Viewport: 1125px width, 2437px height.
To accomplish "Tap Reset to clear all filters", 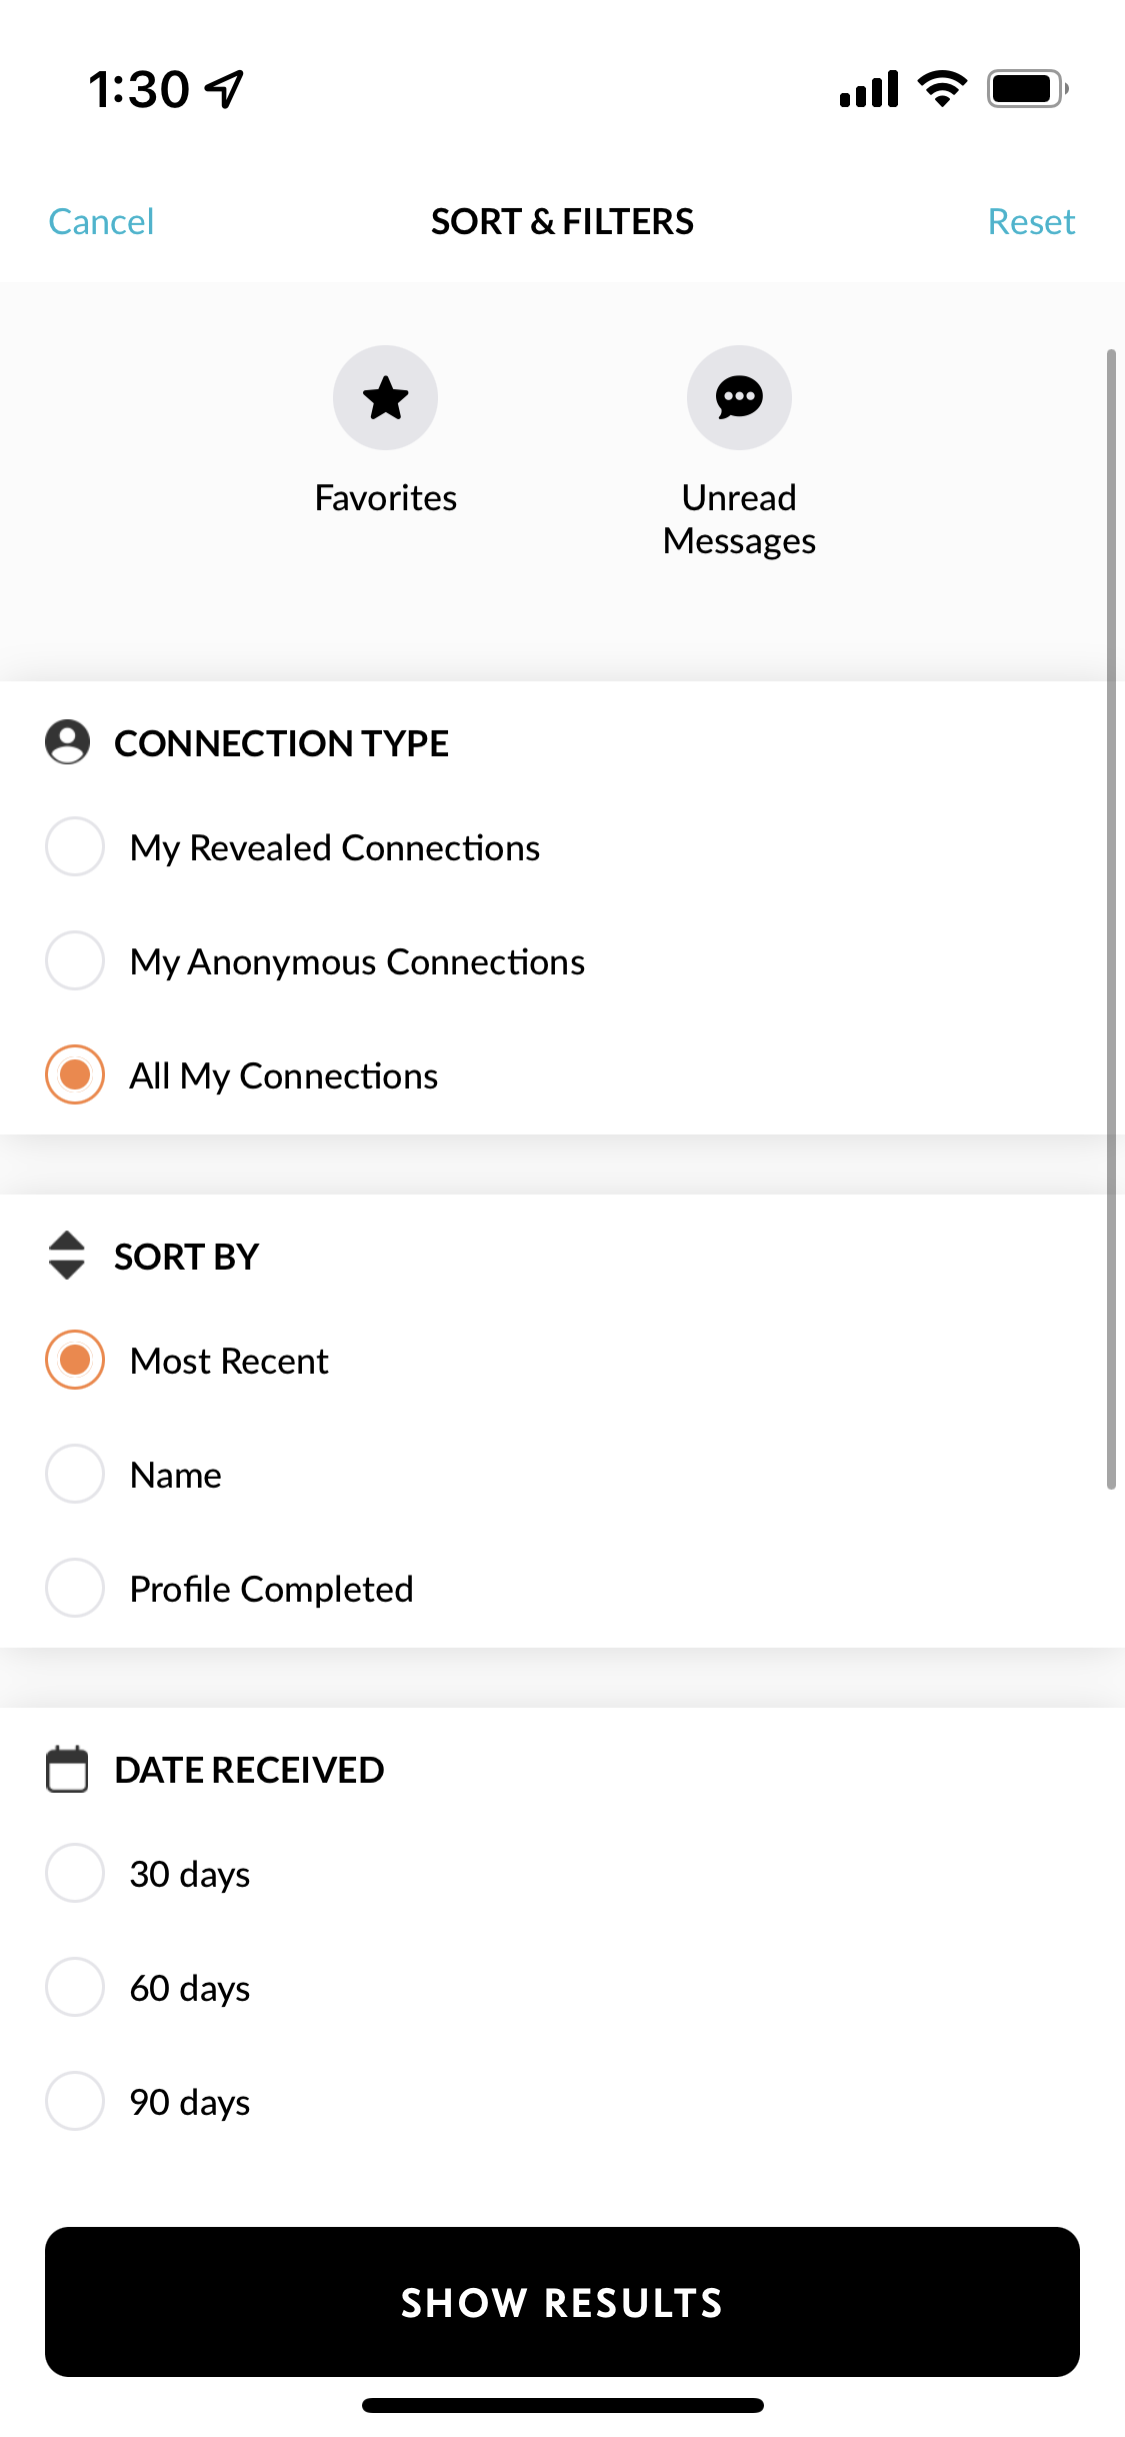I will (1031, 221).
